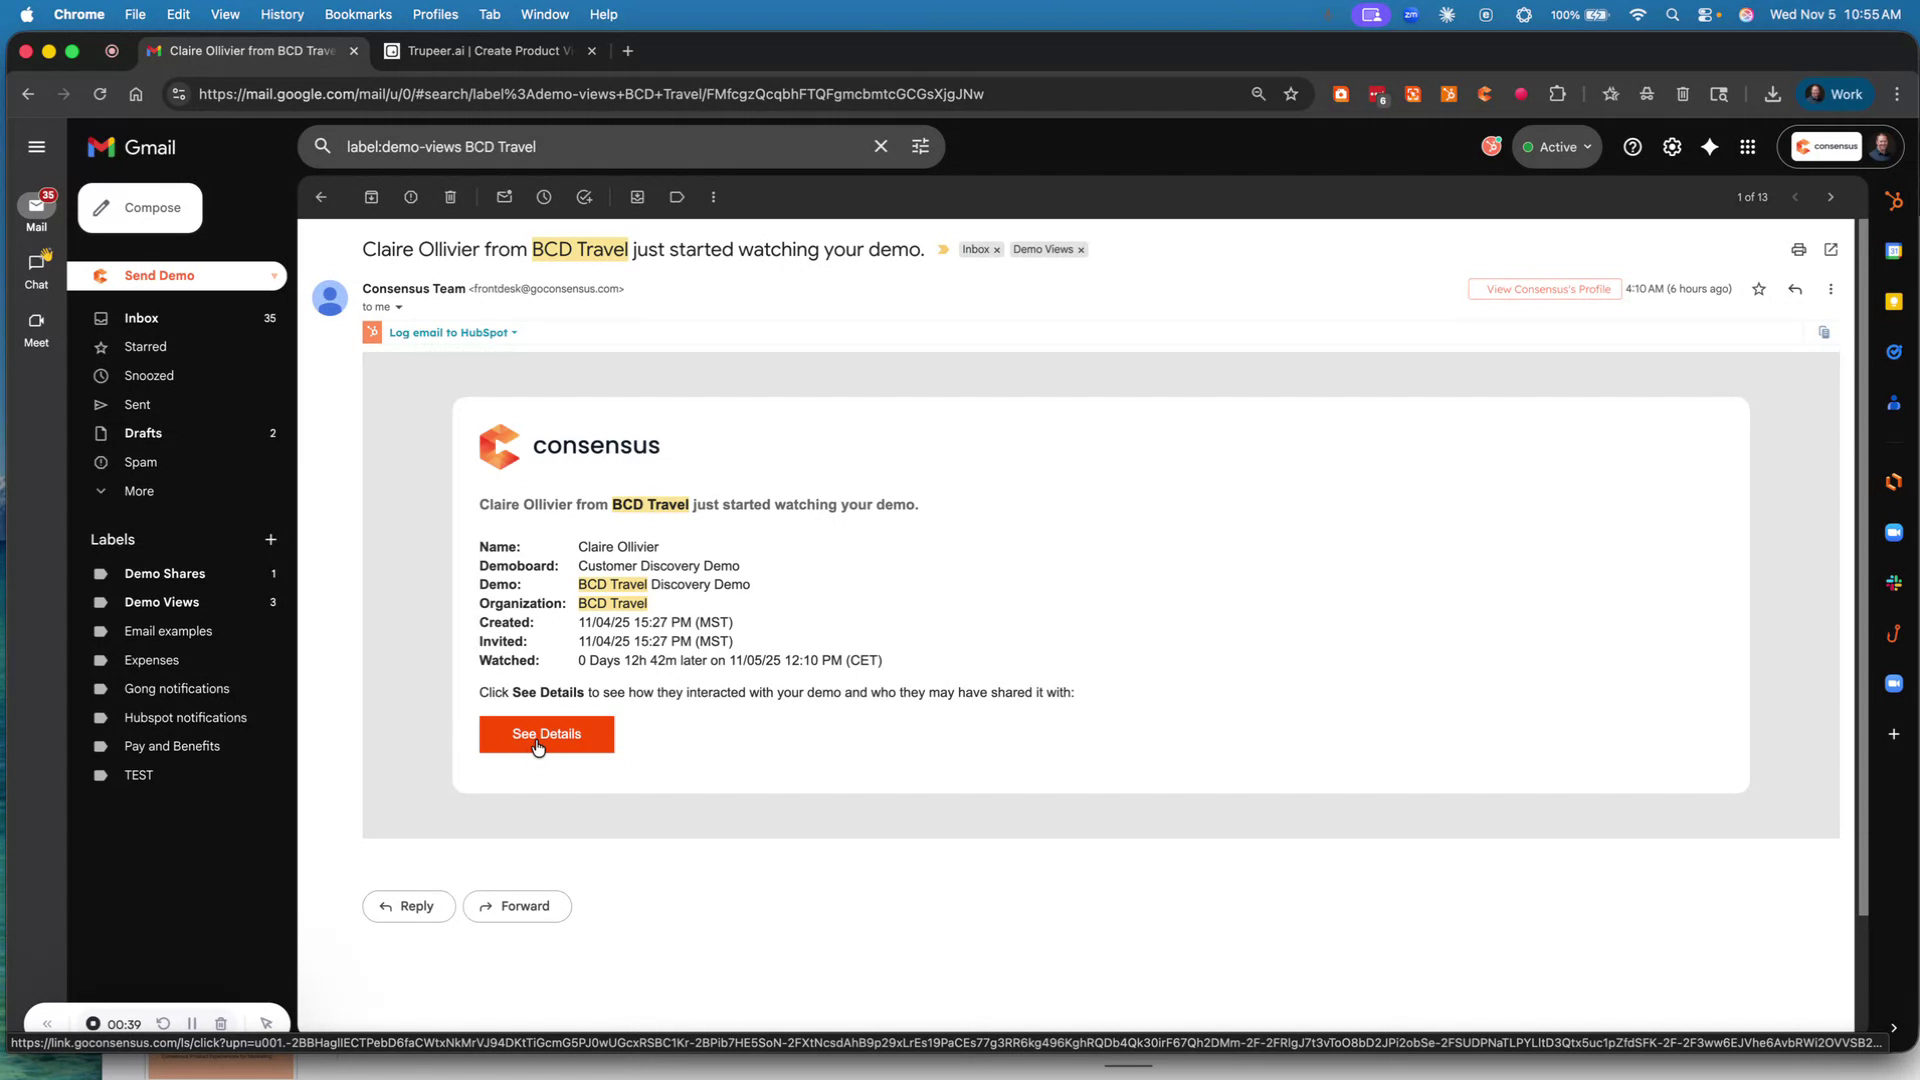Open the Zoom icon in the right sidebar
The width and height of the screenshot is (1920, 1080).
(x=1894, y=532)
